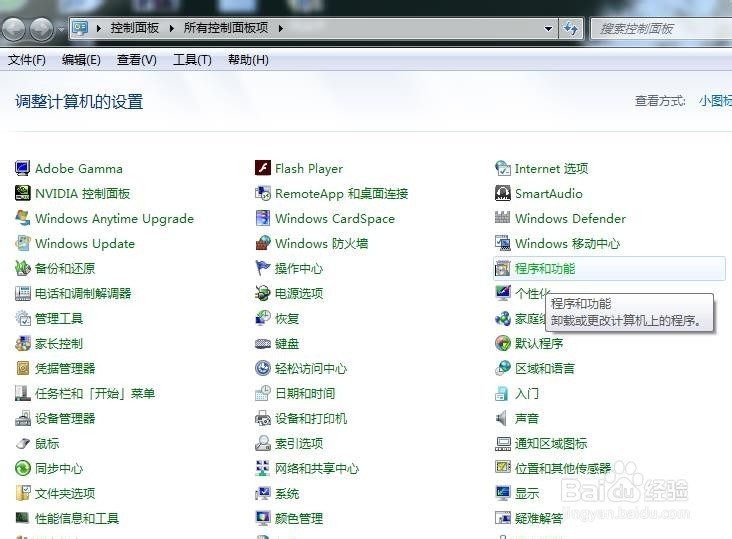The width and height of the screenshot is (732, 539).
Task: Click the RemoteApp 和桌面连接 icon
Action: pyautogui.click(x=263, y=193)
